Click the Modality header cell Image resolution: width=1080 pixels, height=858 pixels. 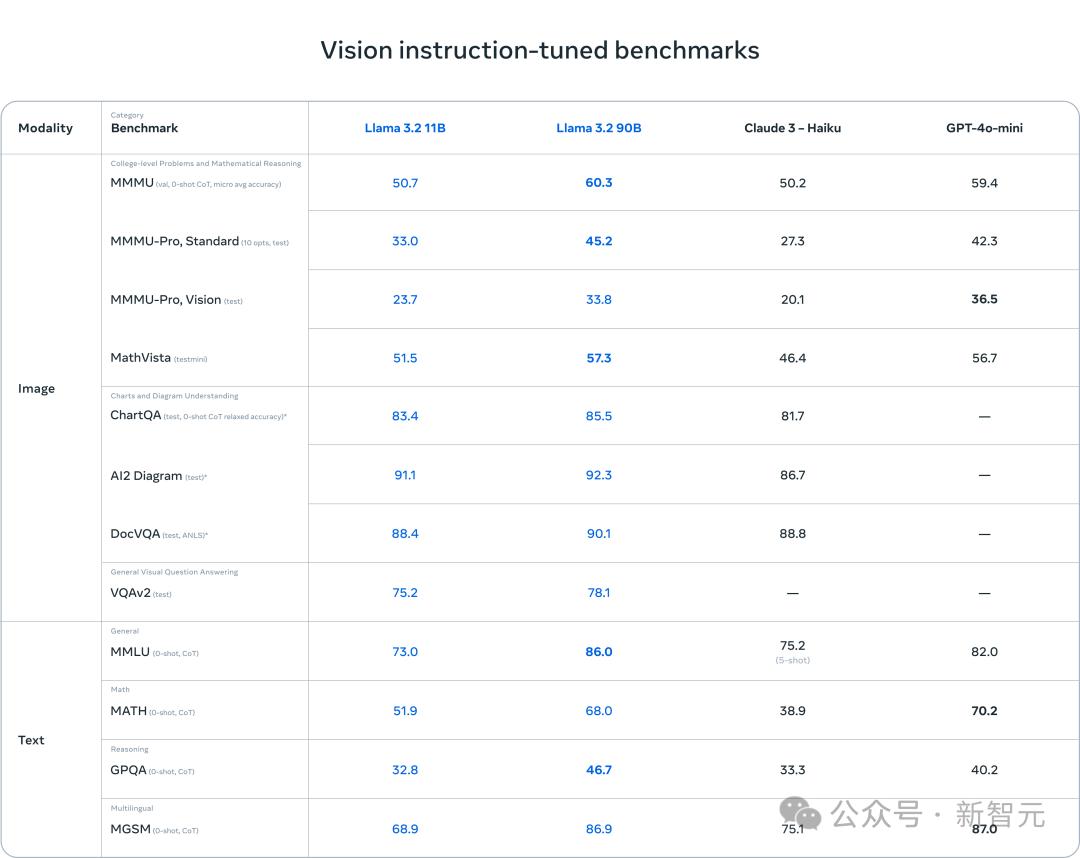45,128
